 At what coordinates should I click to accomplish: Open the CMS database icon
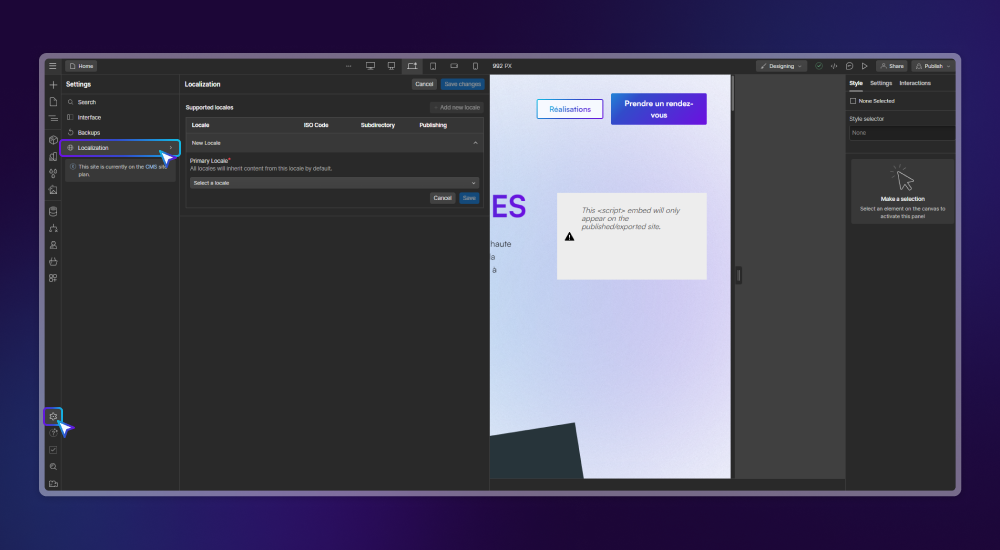[x=53, y=211]
